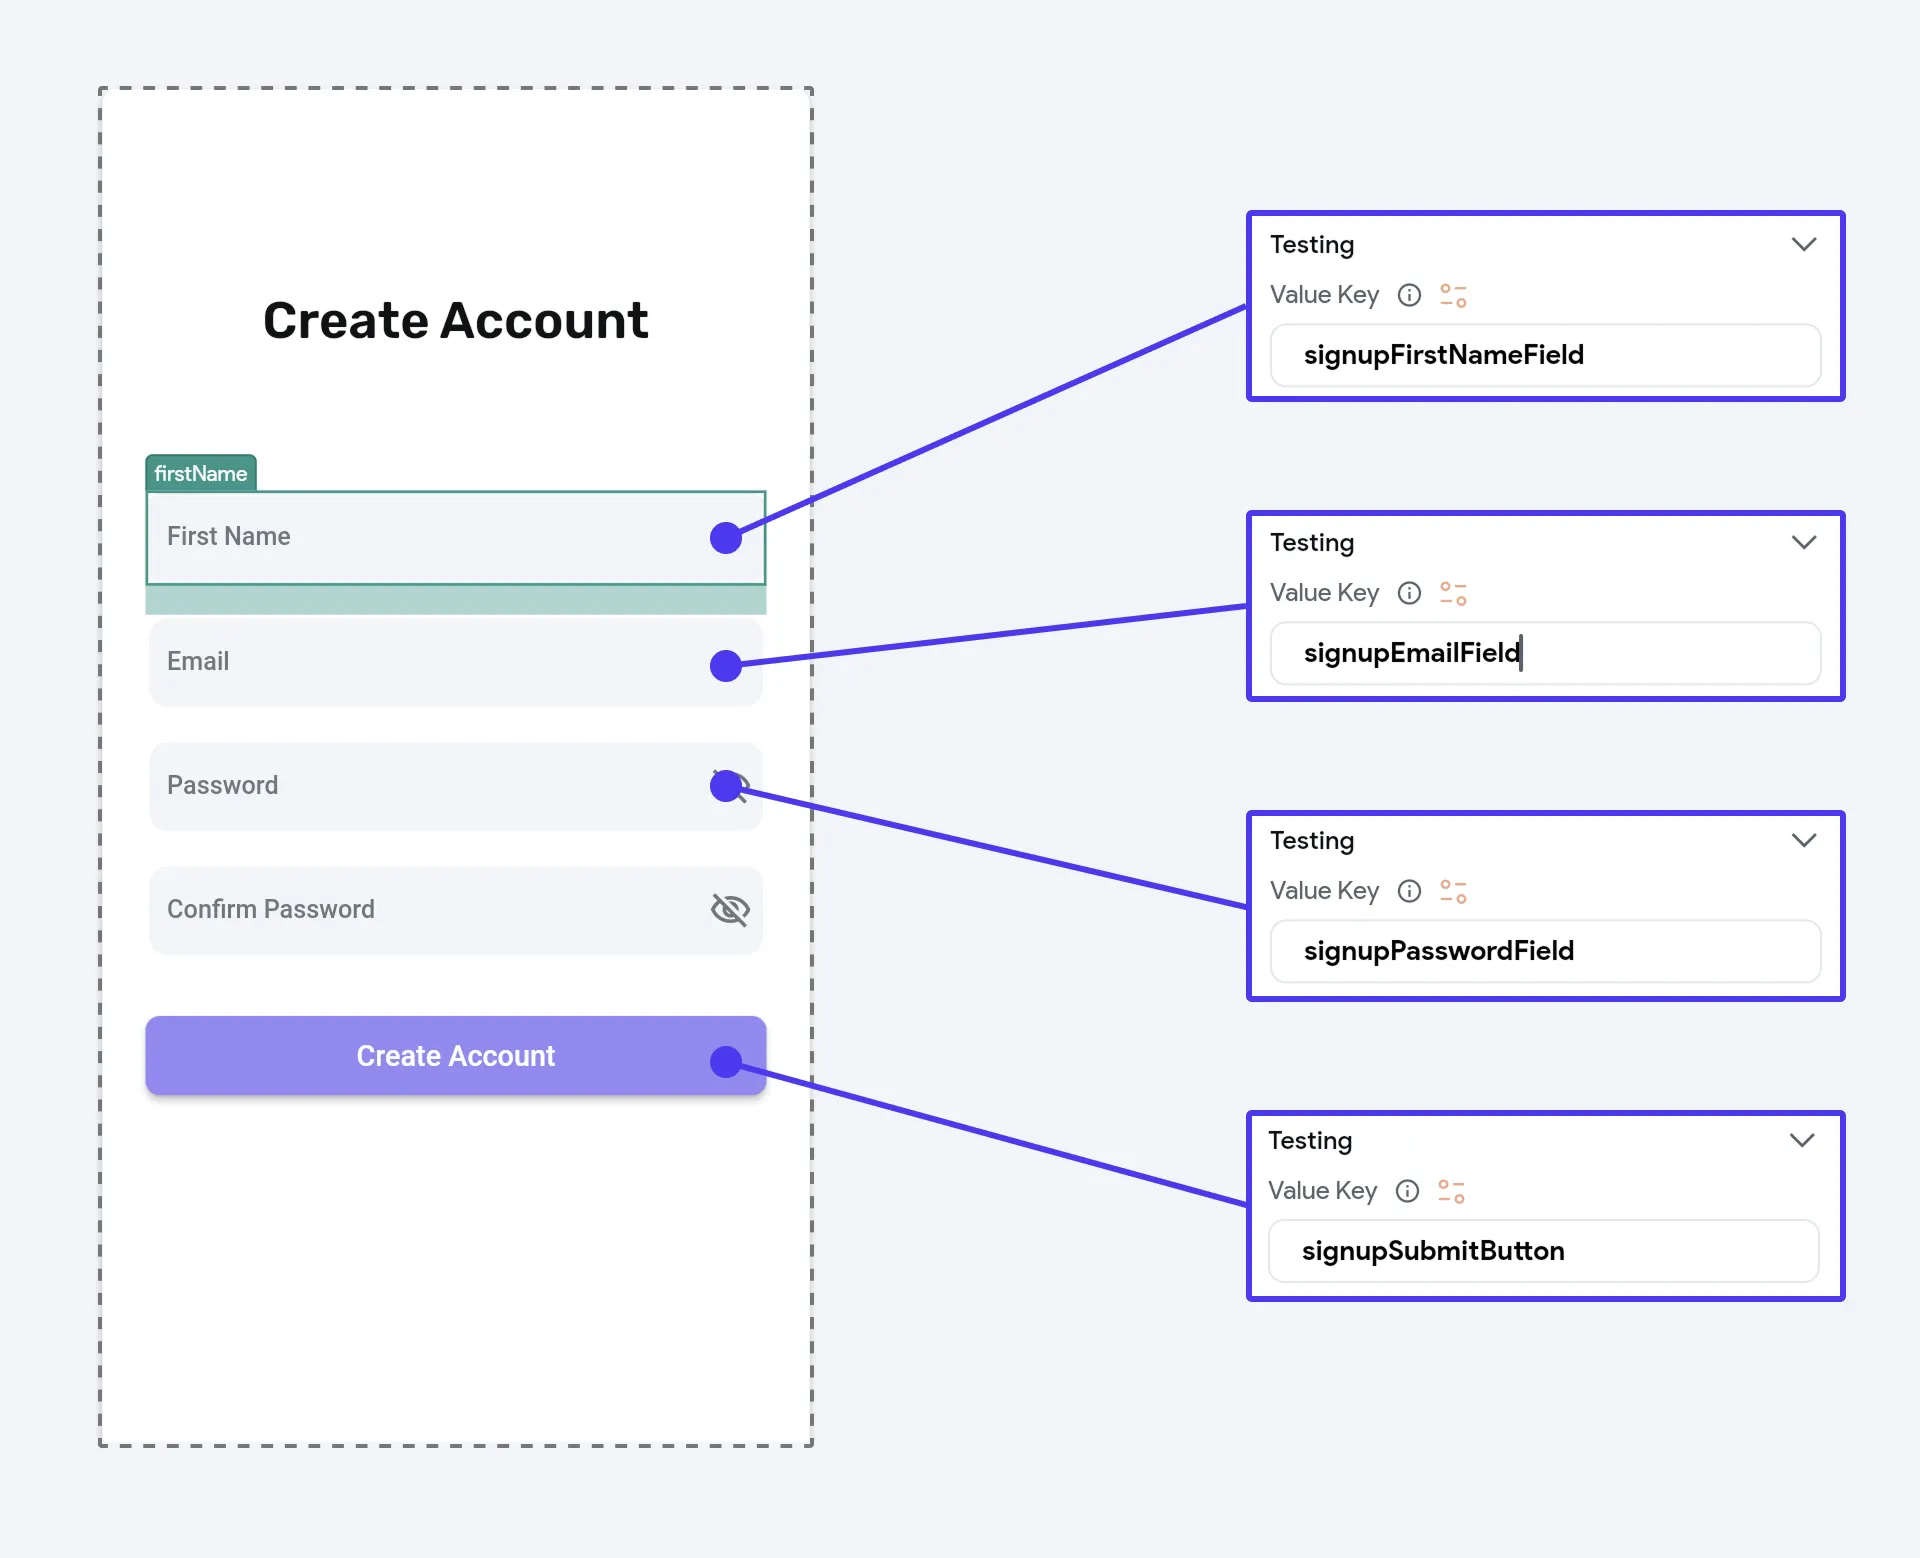The width and height of the screenshot is (1920, 1558).
Task: Click info icon in signupPasswordField Testing panel
Action: coord(1409,891)
